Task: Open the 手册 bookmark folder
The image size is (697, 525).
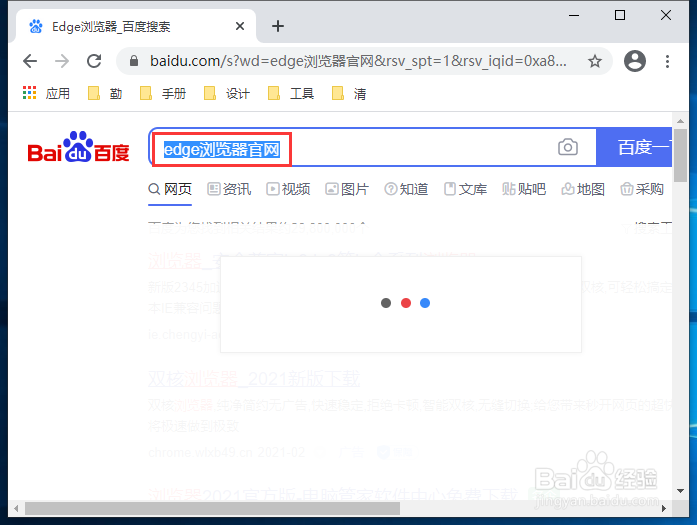Action: coord(163,93)
